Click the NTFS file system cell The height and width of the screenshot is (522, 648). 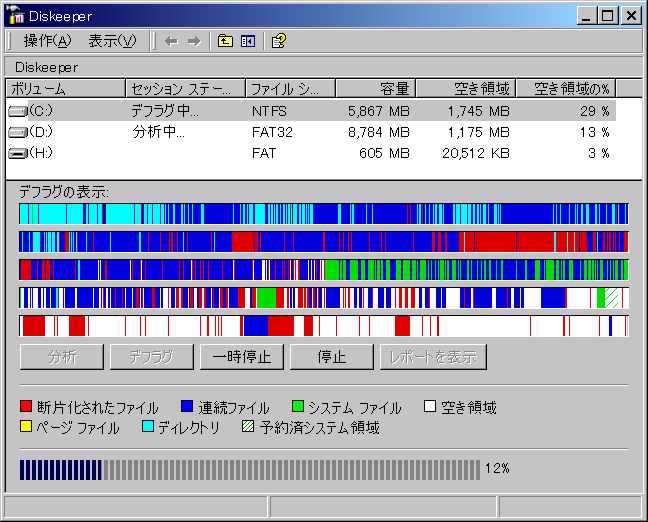(269, 111)
